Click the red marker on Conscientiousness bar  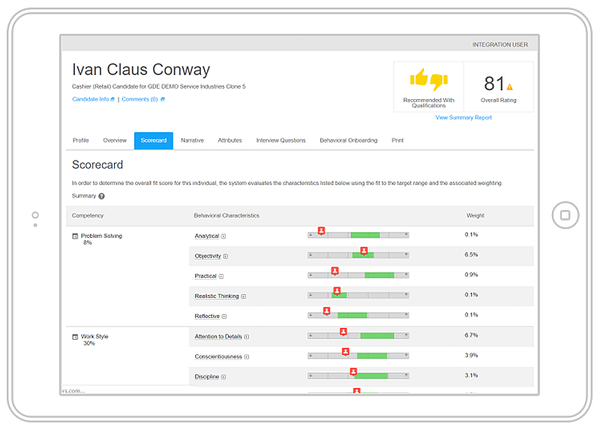click(345, 352)
